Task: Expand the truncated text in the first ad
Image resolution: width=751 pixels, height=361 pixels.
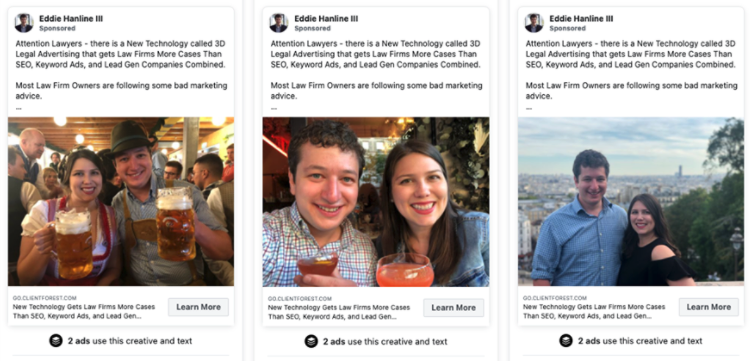Action: coord(19,108)
